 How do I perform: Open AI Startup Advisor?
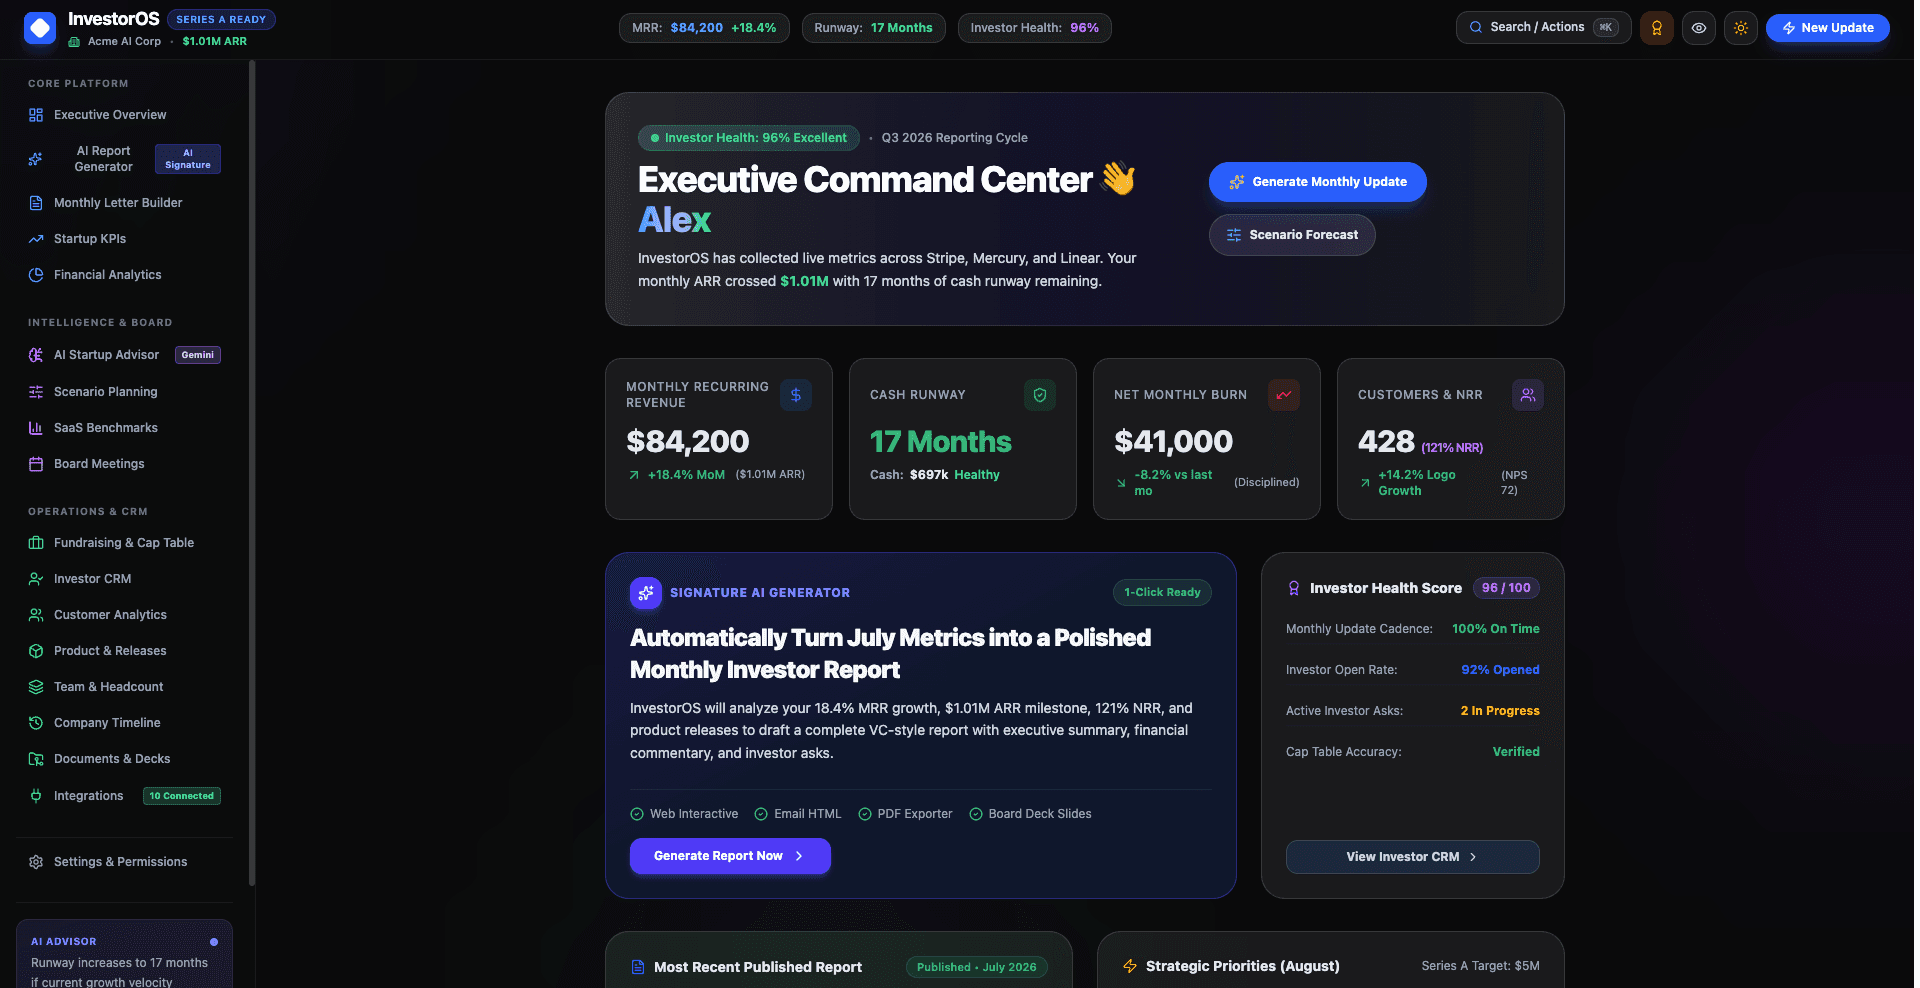(x=124, y=355)
